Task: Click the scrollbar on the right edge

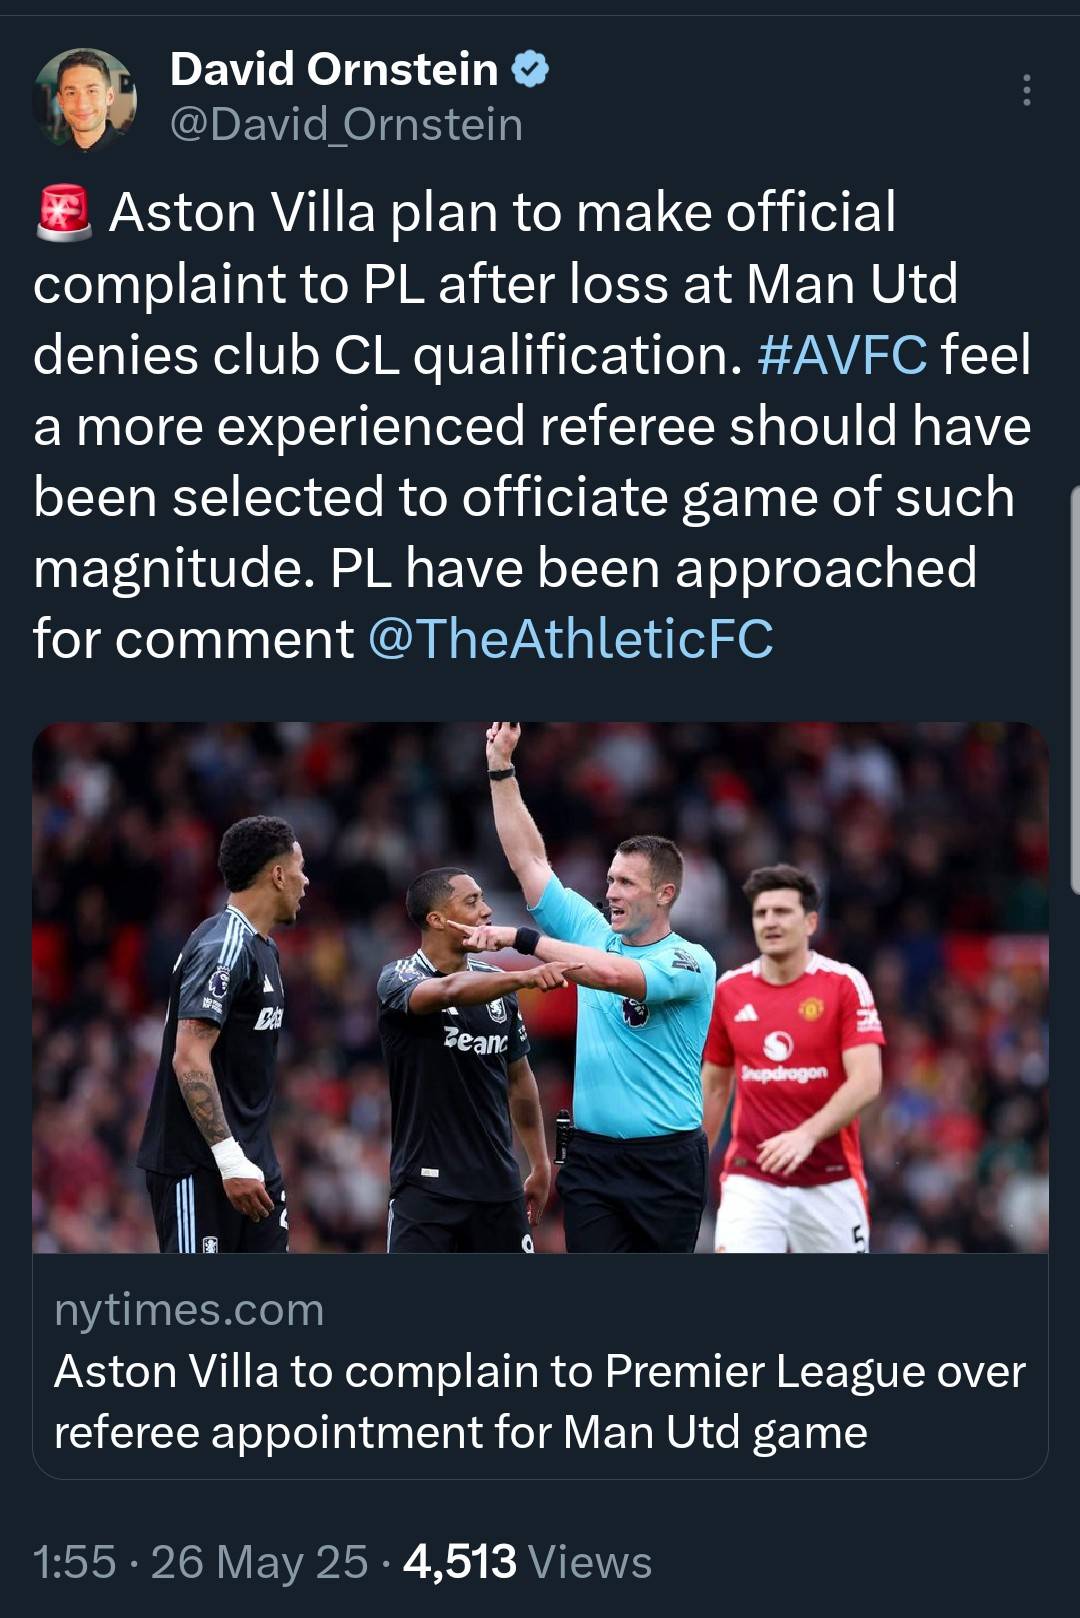Action: [x=1075, y=690]
